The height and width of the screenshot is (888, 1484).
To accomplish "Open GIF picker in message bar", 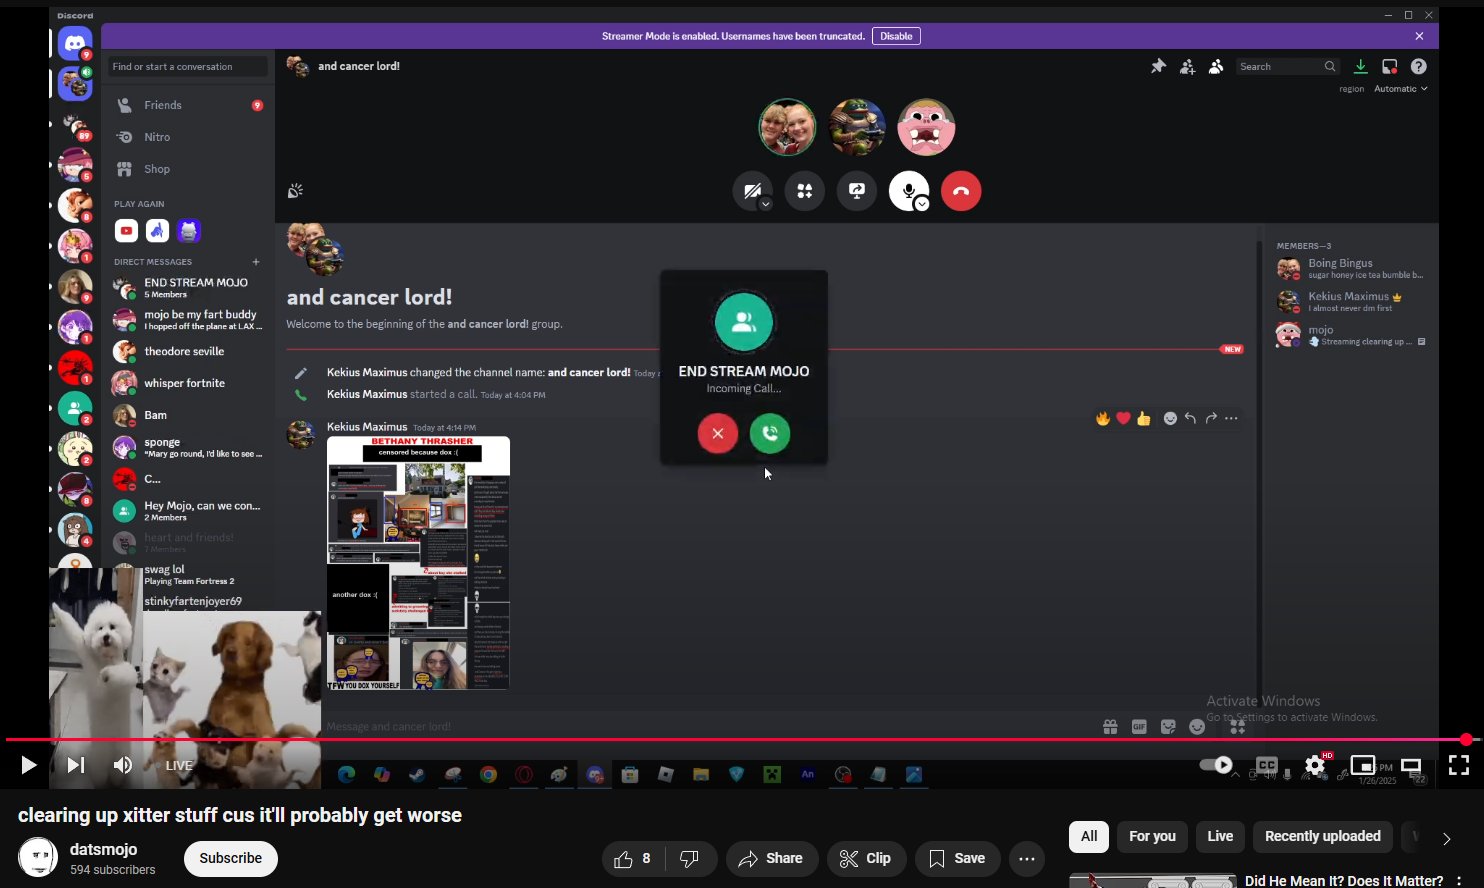I will pyautogui.click(x=1139, y=727).
